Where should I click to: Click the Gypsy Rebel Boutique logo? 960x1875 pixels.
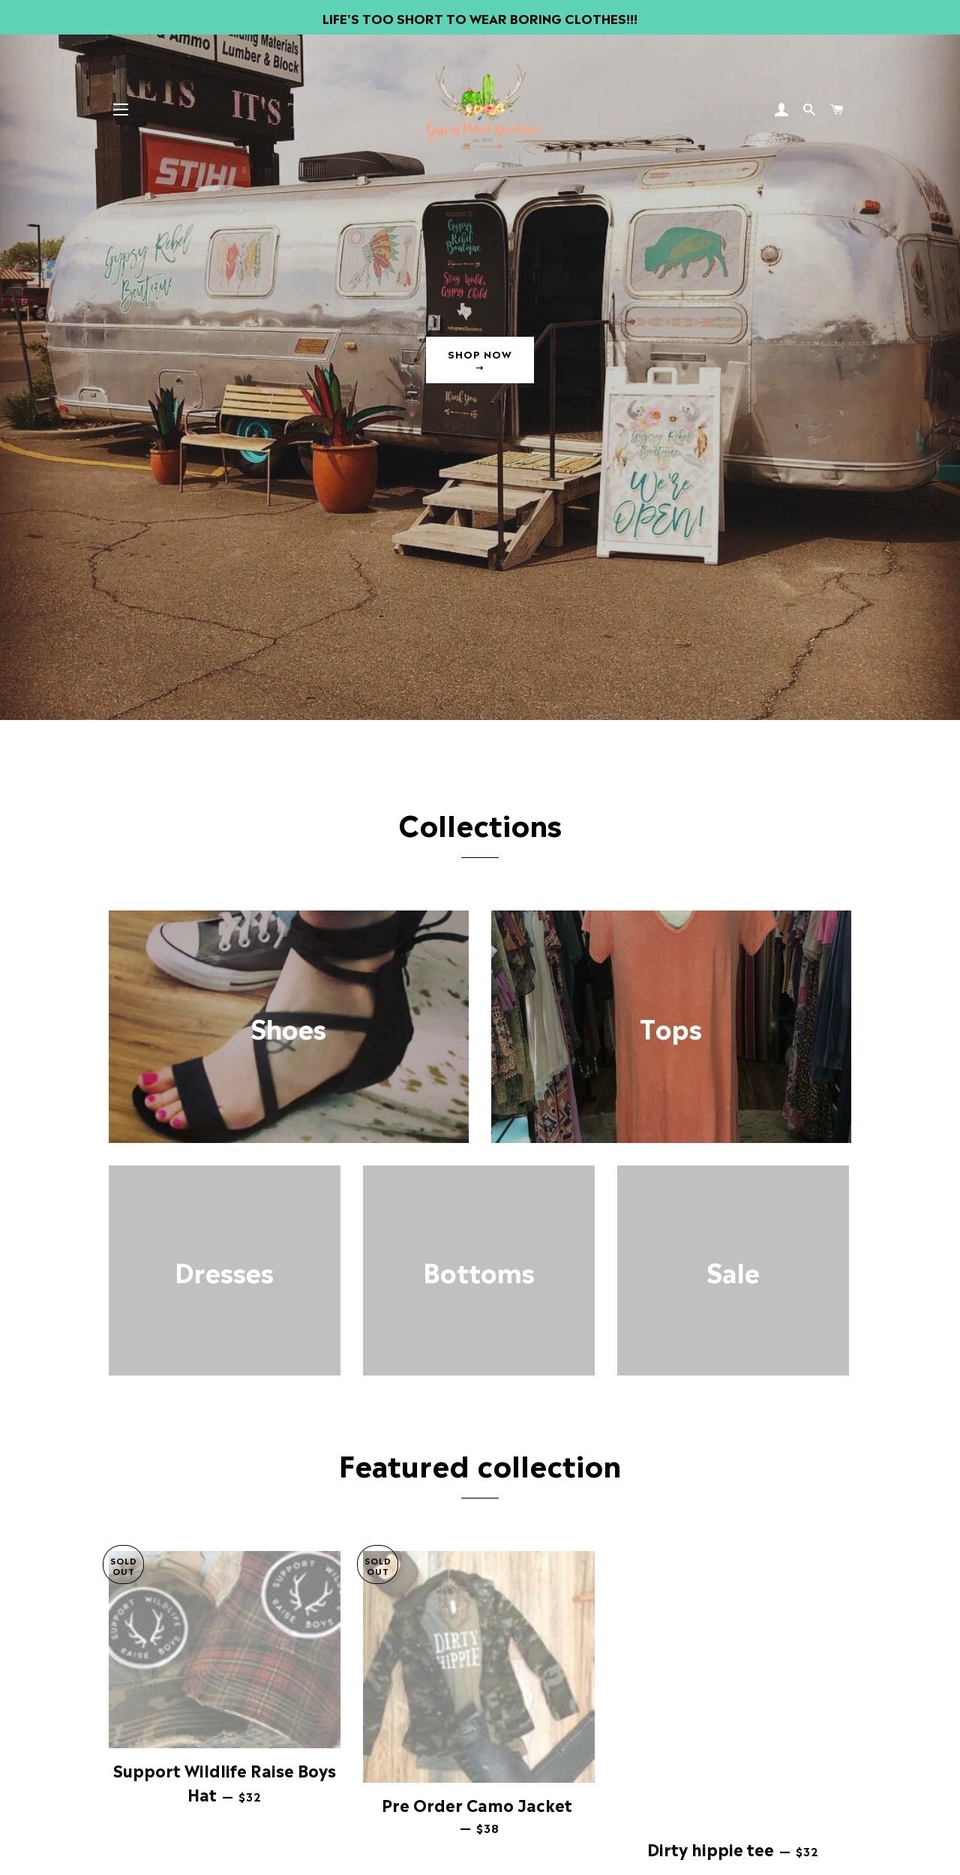481,105
